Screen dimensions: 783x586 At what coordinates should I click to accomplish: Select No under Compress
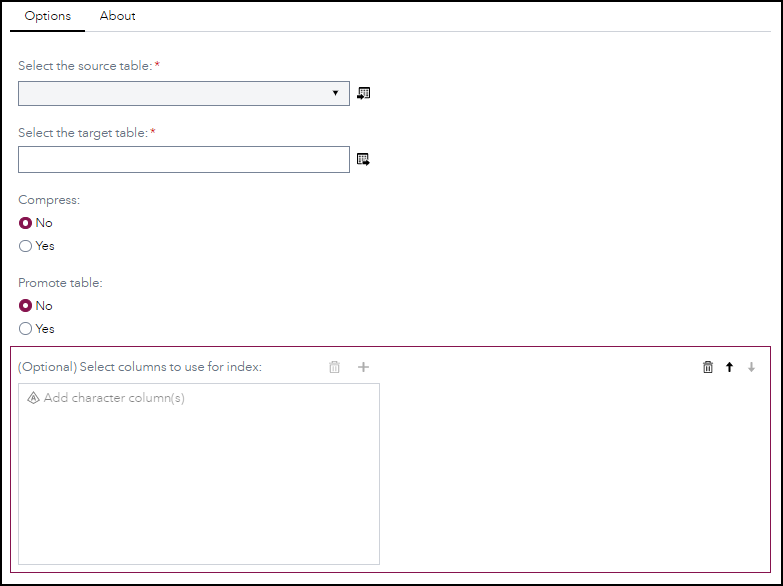coord(25,223)
